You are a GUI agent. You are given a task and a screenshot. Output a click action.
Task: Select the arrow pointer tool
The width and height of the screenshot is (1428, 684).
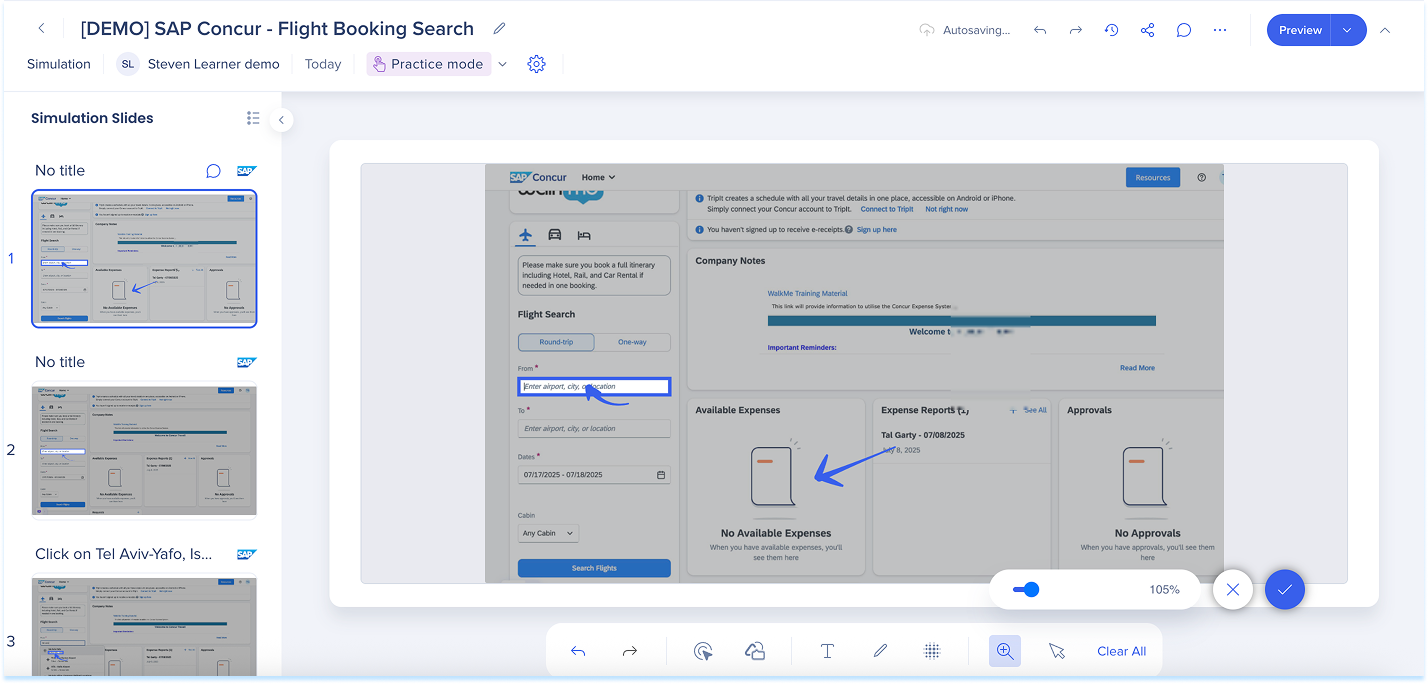coord(1057,651)
